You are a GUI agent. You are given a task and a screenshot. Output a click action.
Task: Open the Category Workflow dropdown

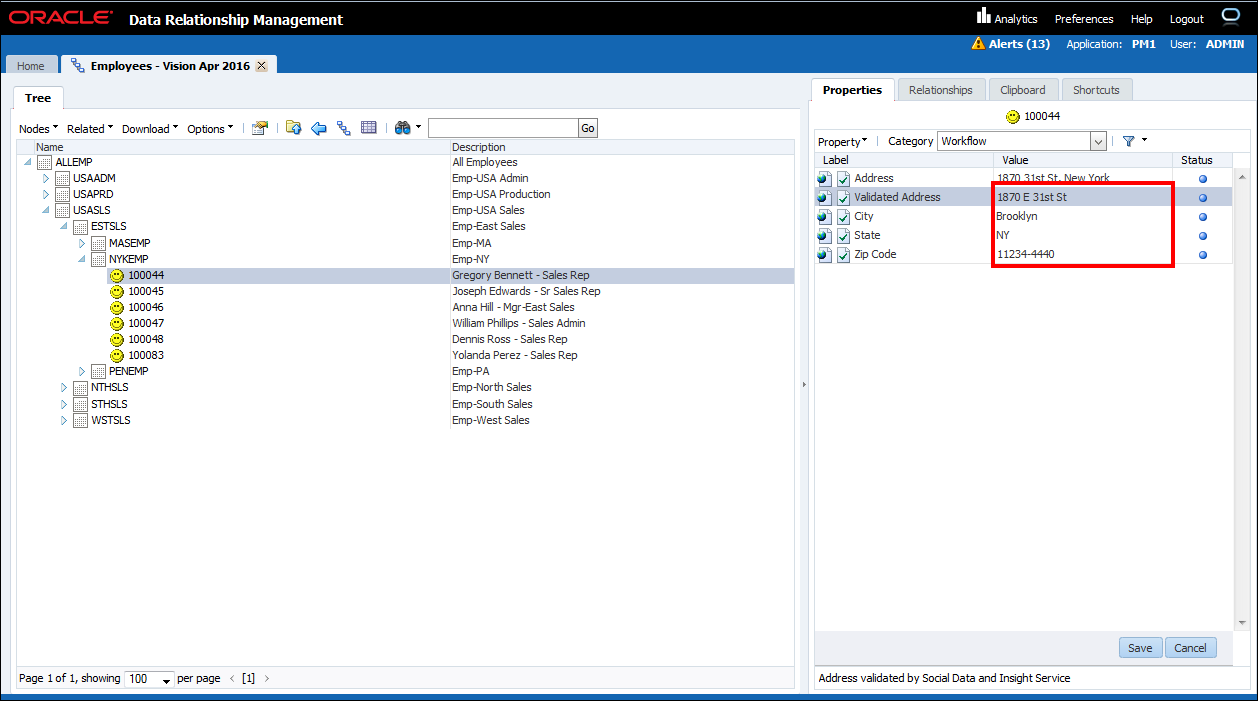pos(1098,141)
